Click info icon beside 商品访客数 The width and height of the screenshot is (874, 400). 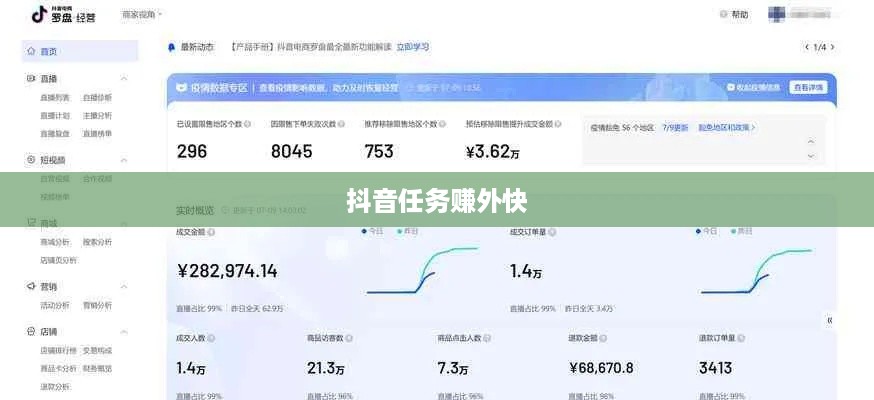pyautogui.click(x=349, y=338)
